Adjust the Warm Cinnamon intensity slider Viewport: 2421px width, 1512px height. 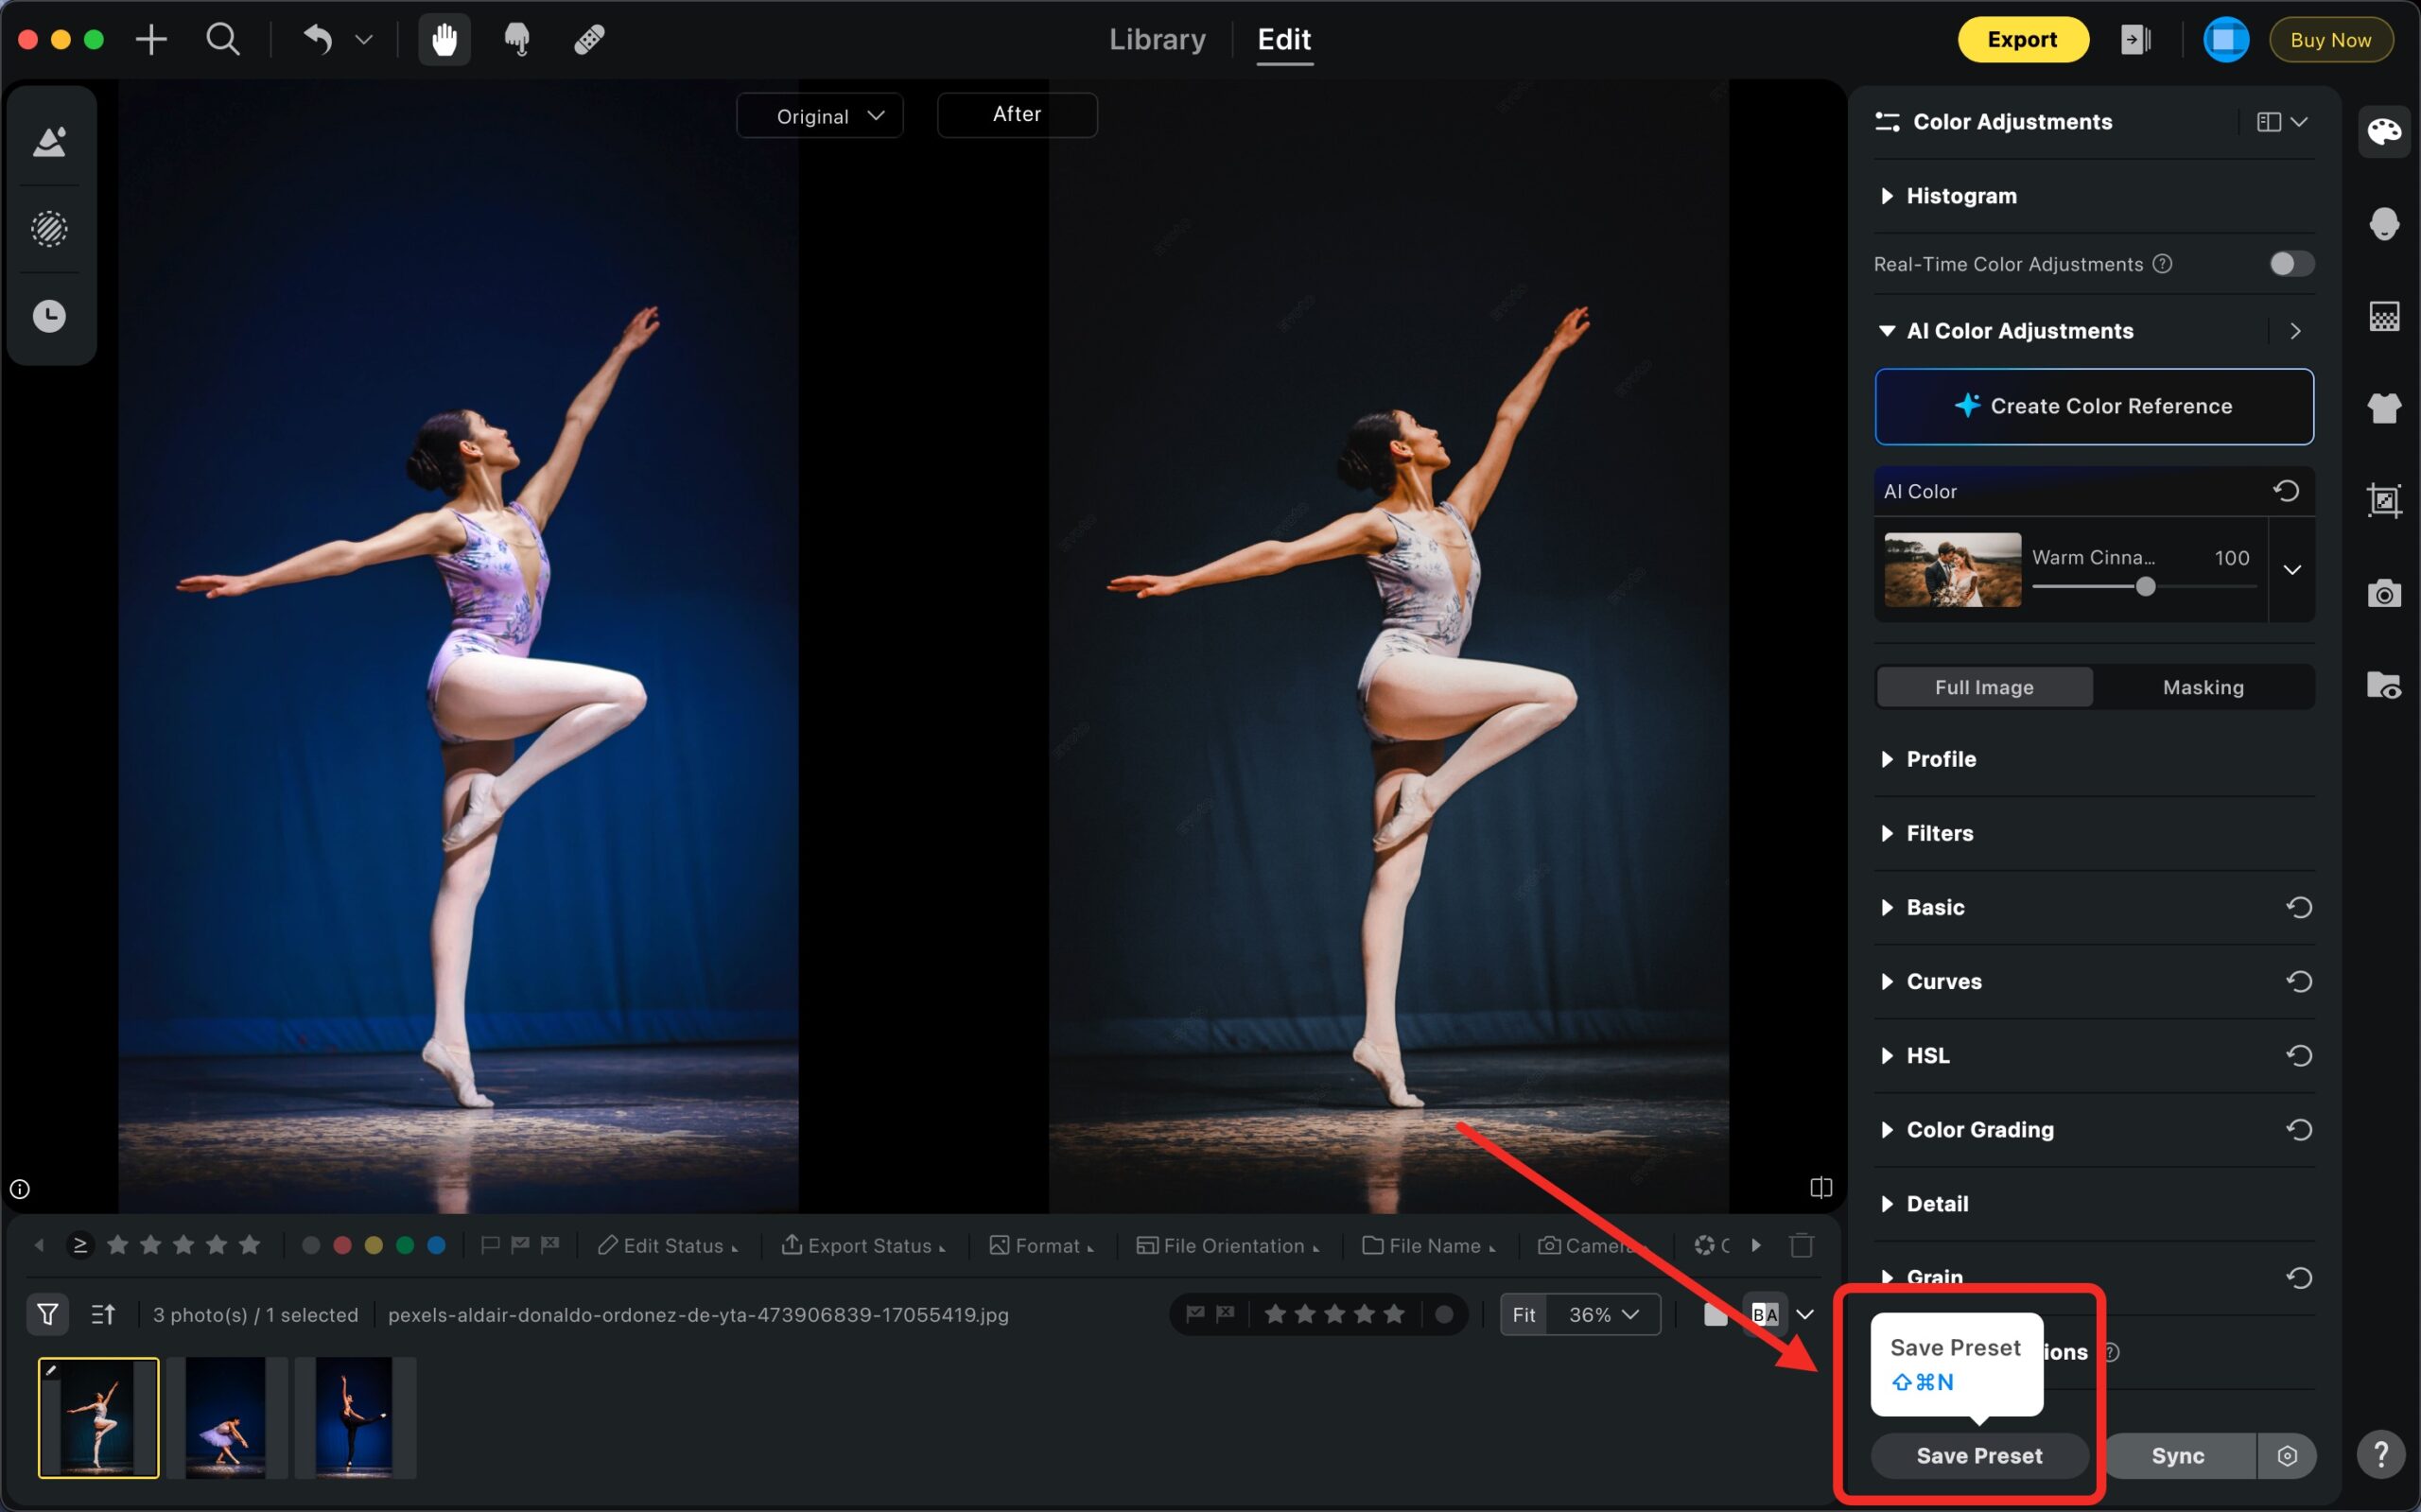2145,587
